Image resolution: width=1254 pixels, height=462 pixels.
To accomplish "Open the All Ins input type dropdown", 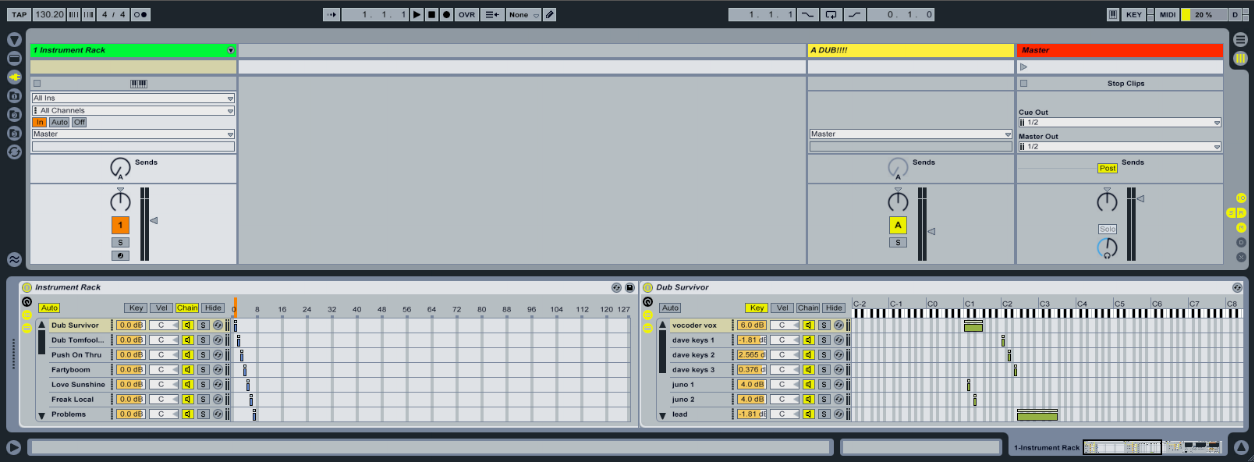I will (x=133, y=98).
